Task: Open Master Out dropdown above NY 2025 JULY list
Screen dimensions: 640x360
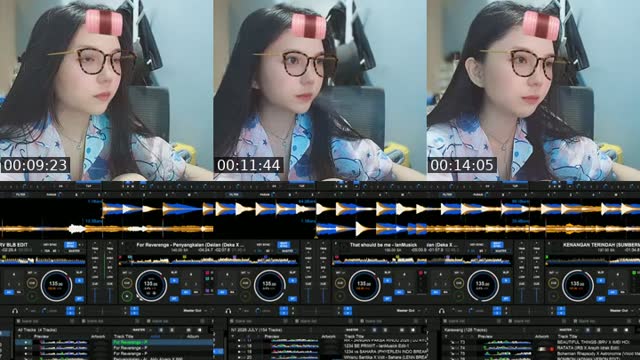Action: point(408,310)
